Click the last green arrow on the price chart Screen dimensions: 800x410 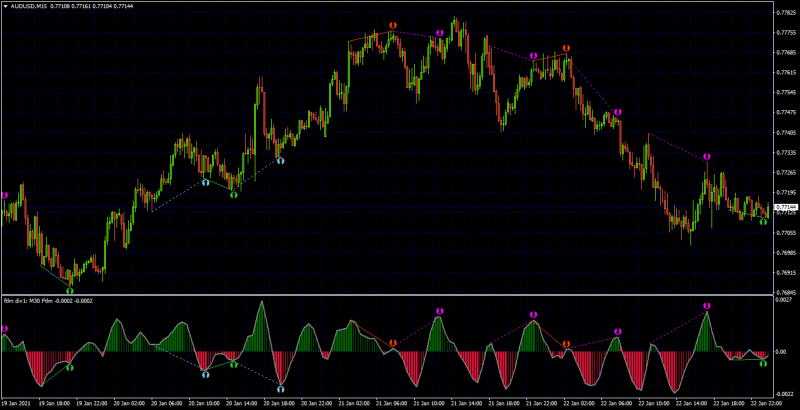click(763, 222)
